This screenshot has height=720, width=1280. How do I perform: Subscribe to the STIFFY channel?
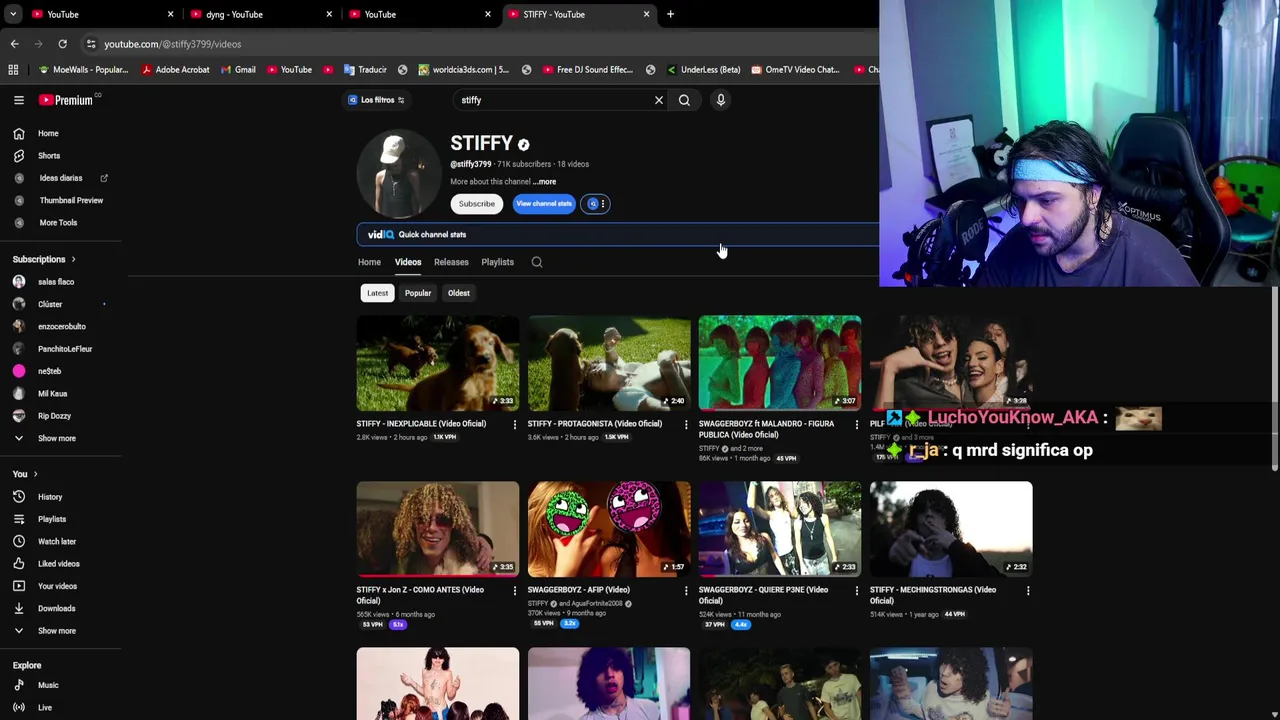pyautogui.click(x=476, y=204)
